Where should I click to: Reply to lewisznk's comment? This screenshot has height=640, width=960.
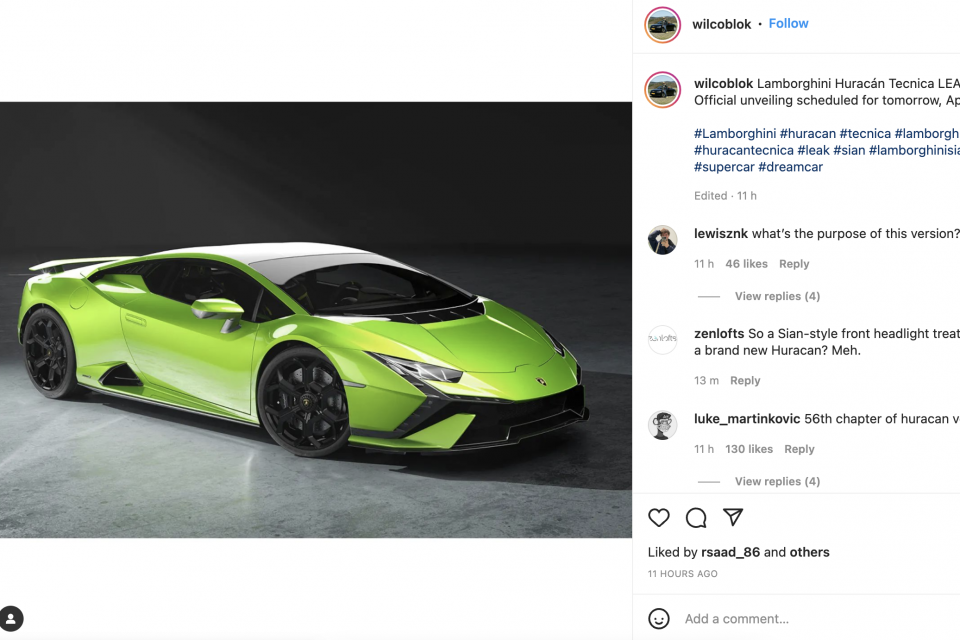(794, 264)
